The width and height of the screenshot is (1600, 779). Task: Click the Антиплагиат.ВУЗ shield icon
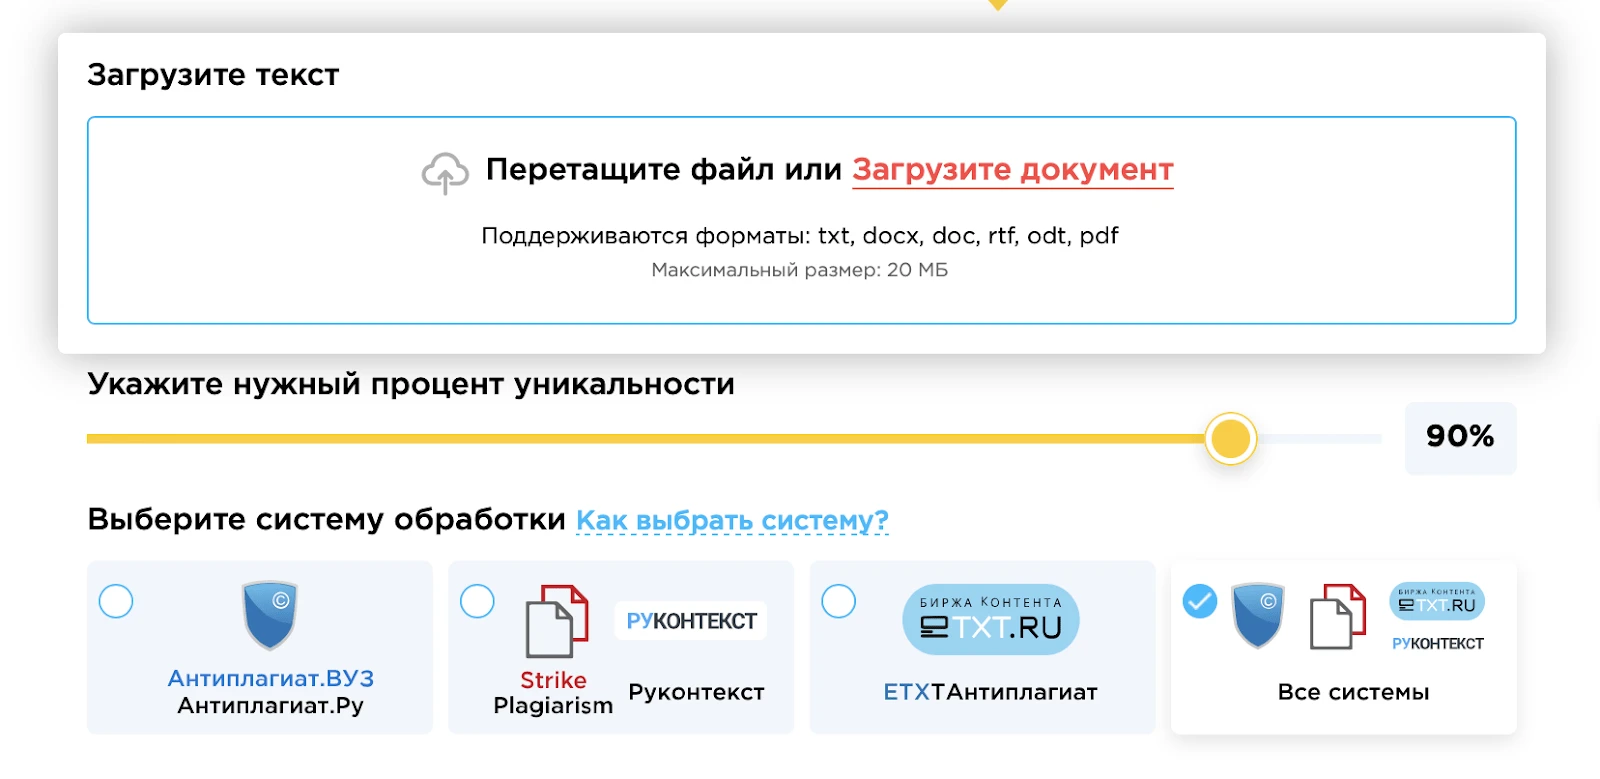click(x=270, y=615)
